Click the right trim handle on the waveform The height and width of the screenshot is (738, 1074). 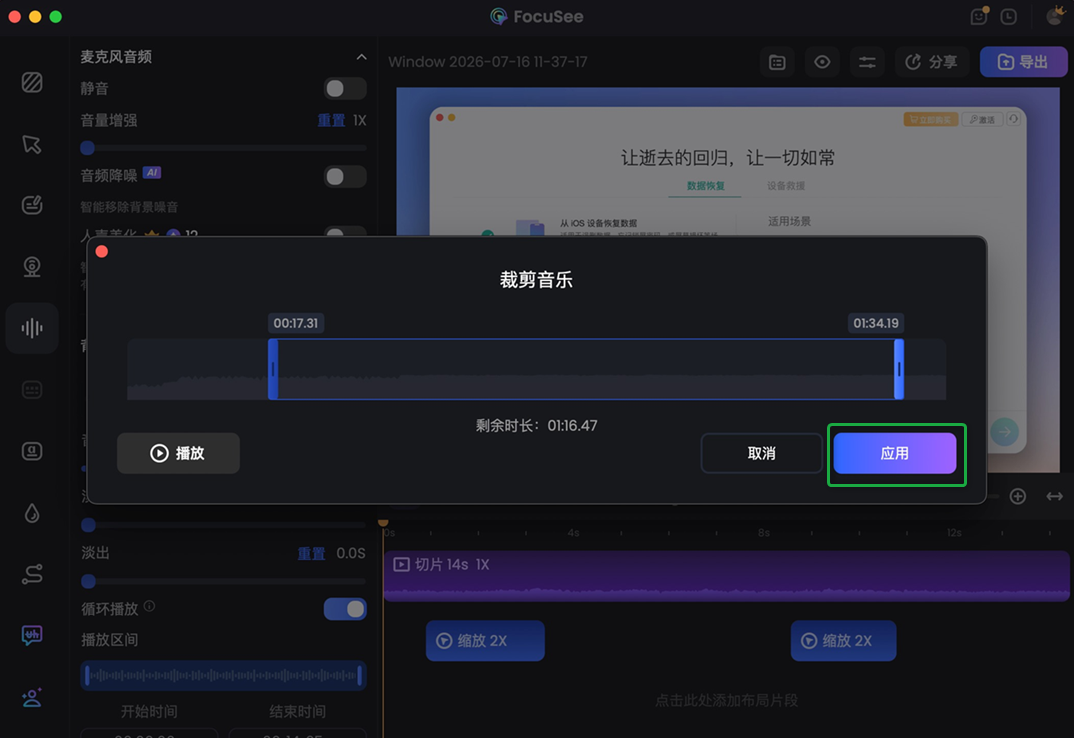(x=899, y=369)
